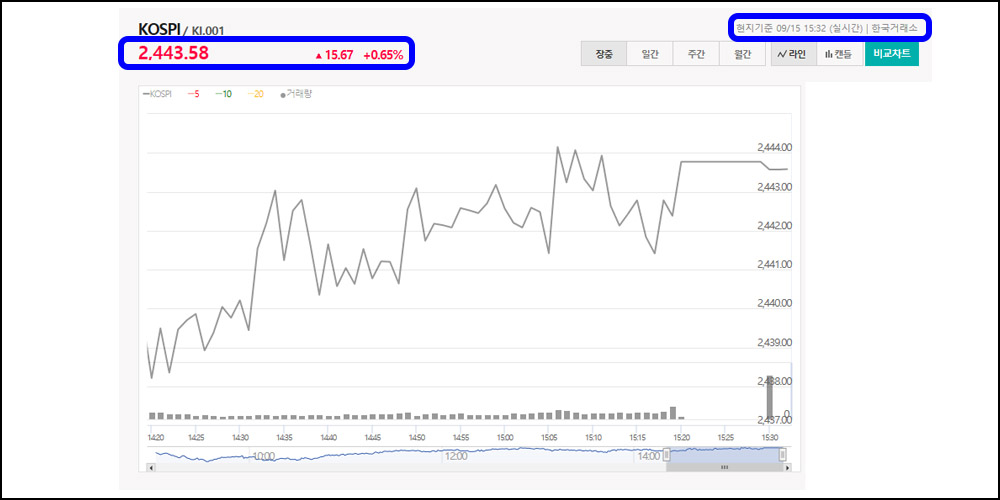The height and width of the screenshot is (500, 1000).
Task: Grab the left range handle on navigator
Action: pos(666,455)
